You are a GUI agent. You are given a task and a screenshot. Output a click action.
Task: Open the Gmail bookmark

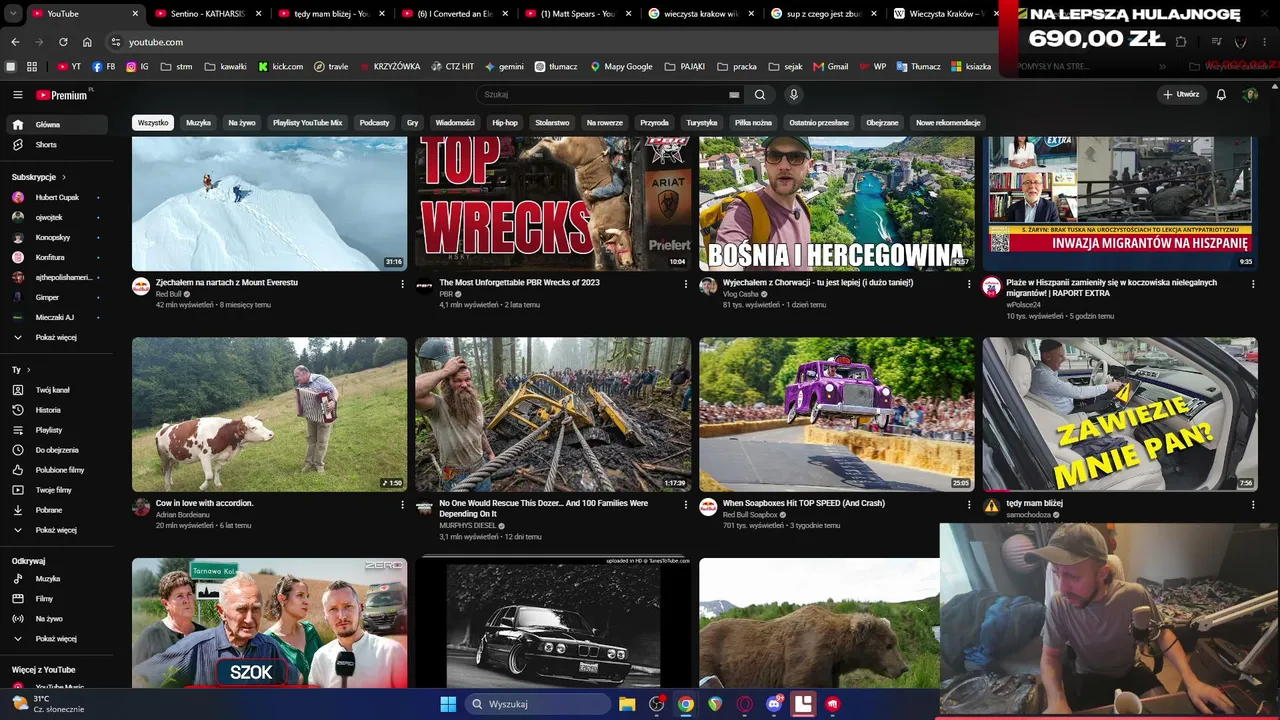pos(831,66)
